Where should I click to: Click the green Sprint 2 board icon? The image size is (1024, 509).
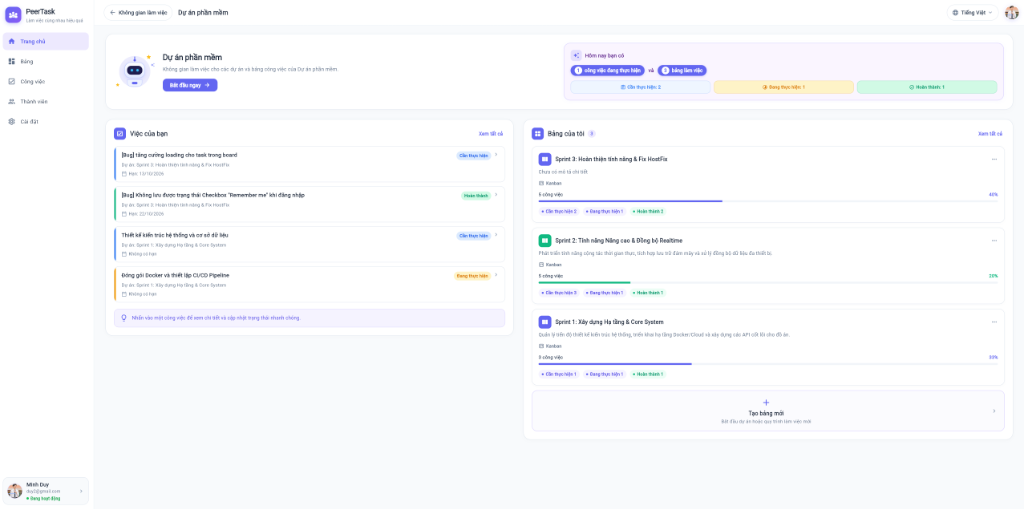[x=545, y=240]
